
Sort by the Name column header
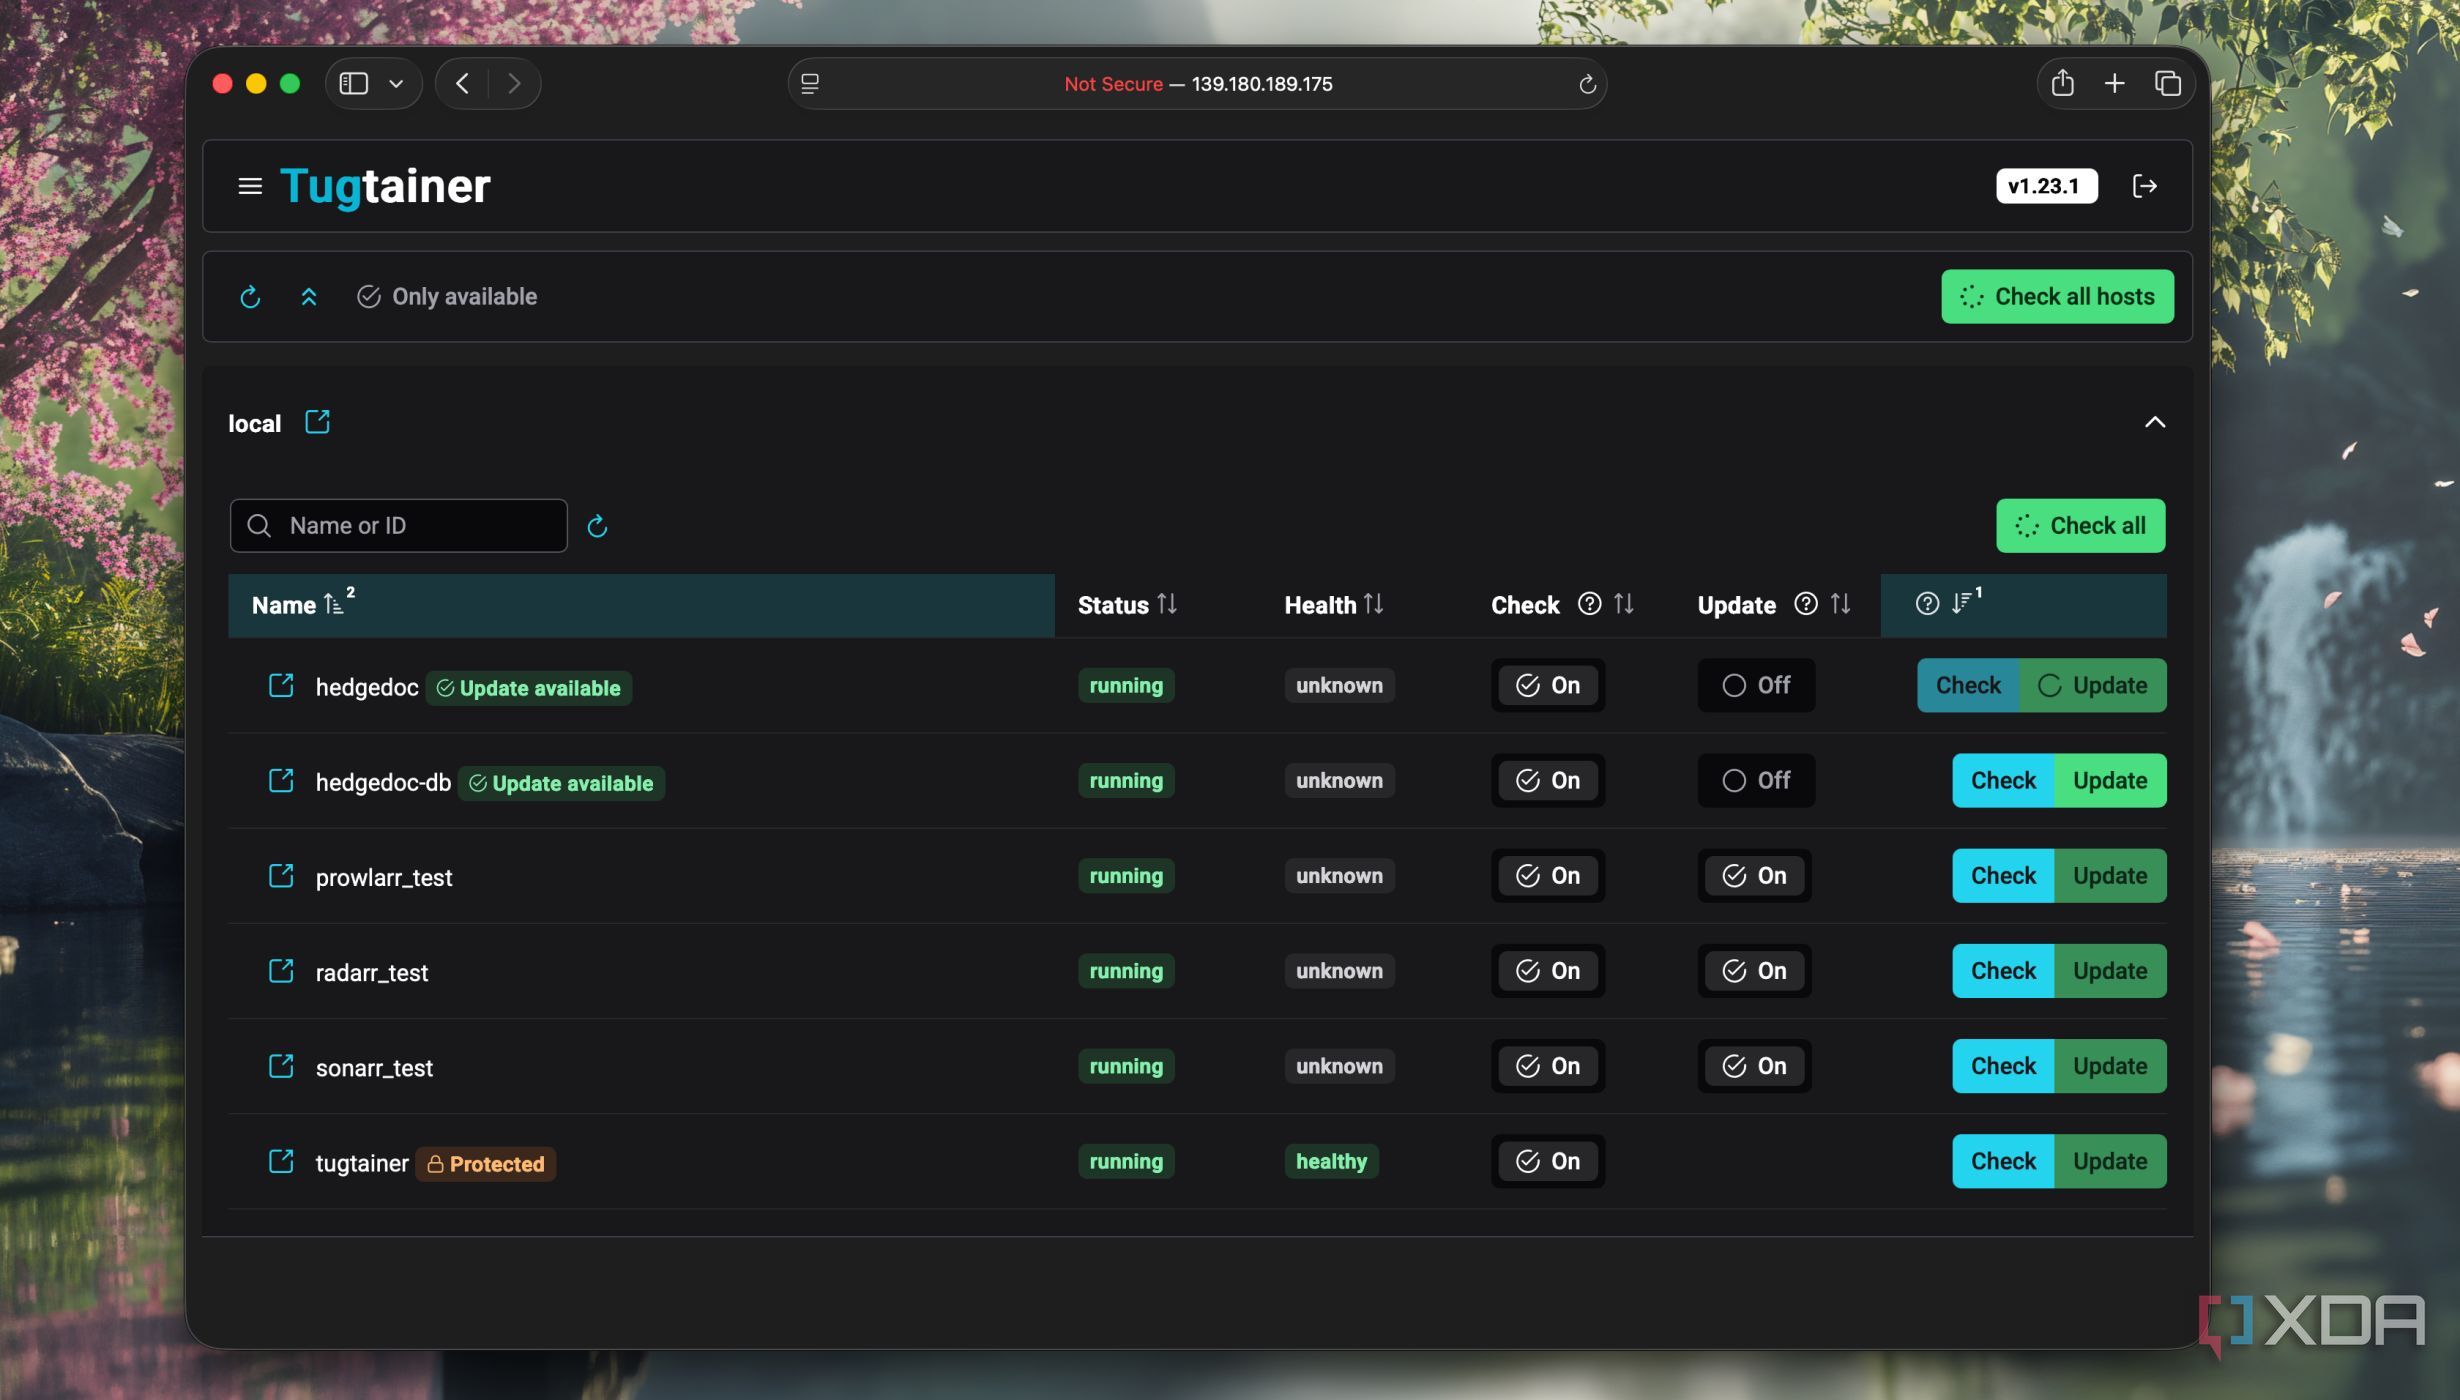point(641,605)
